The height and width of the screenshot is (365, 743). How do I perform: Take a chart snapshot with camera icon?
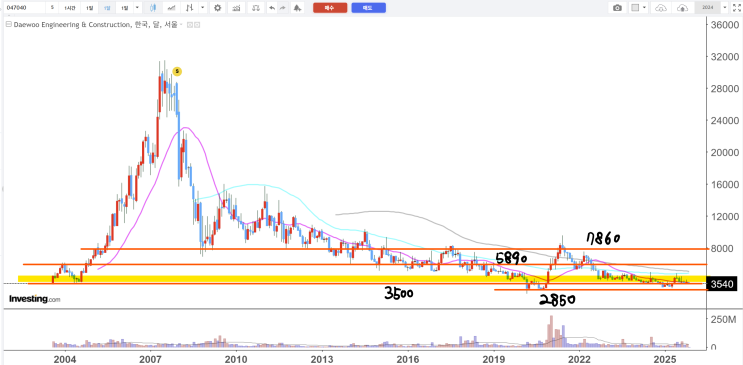pos(617,8)
